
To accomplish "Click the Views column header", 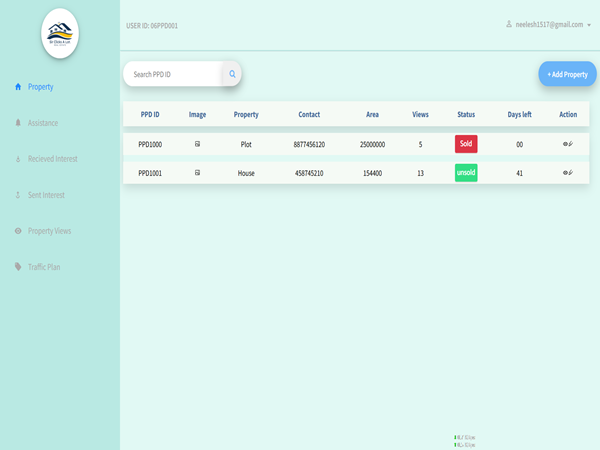I will [x=420, y=115].
